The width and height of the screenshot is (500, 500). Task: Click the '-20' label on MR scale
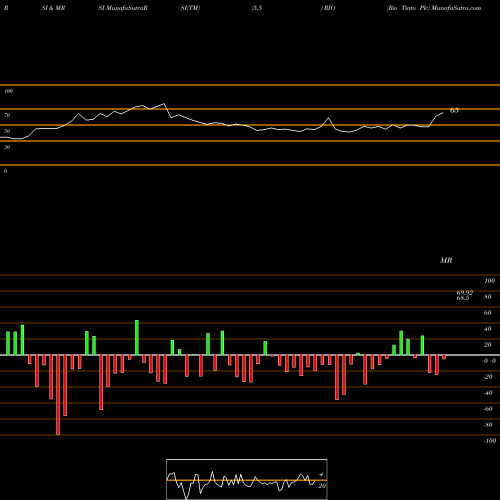point(488,377)
